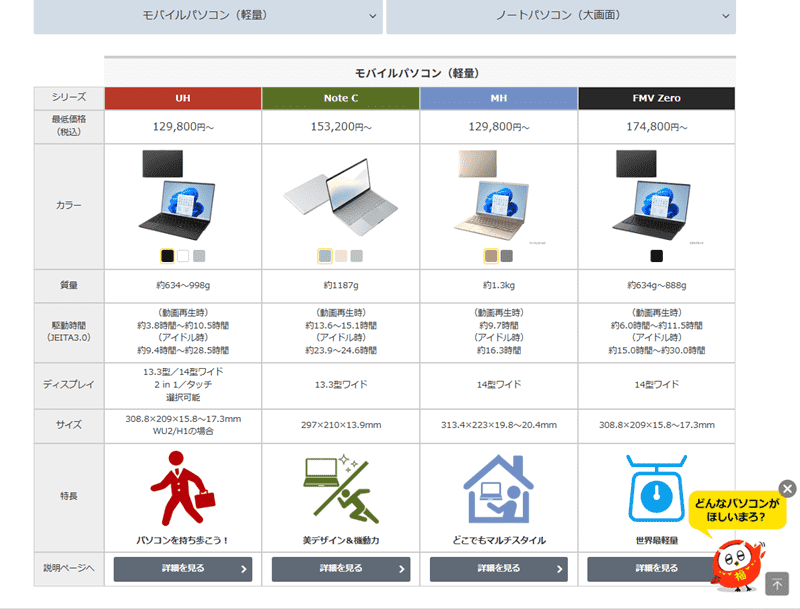The image size is (800, 610).
Task: Open the FMV Zero series header
Action: pos(657,98)
